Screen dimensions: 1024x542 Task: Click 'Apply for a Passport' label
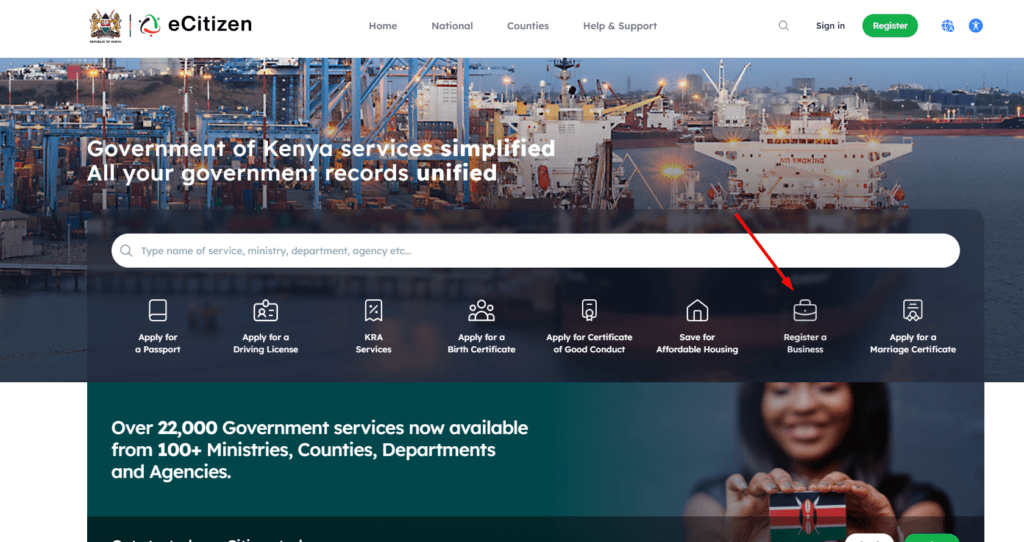coord(157,343)
